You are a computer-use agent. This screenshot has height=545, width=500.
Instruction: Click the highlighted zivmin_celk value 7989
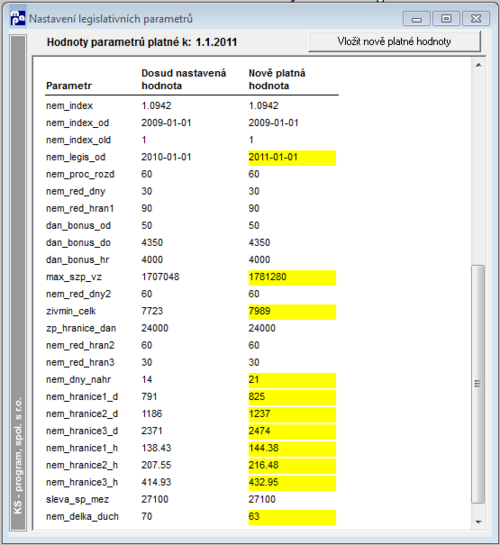[292, 311]
